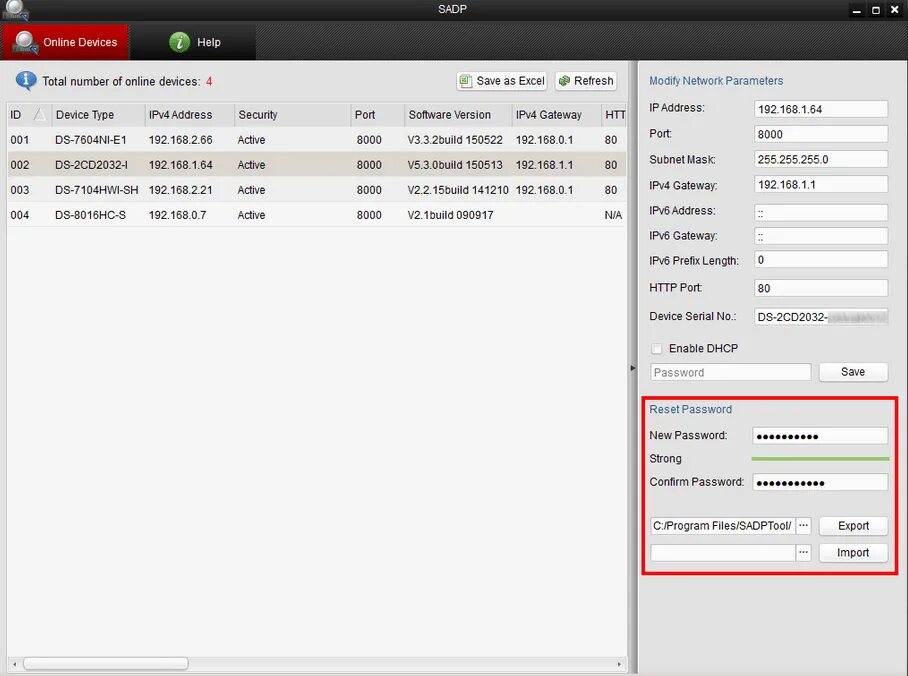Click the Save as Excel button
908x676 pixels.
[501, 81]
